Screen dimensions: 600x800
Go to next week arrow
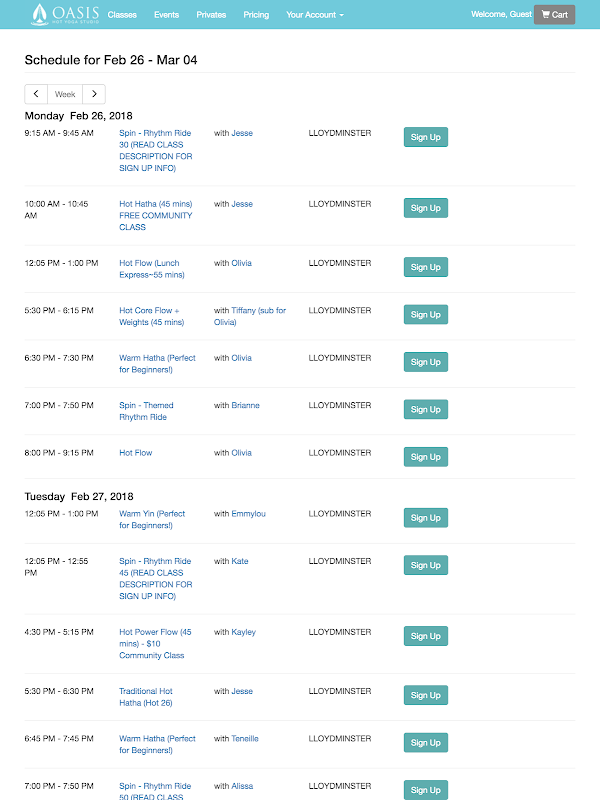coord(93,94)
